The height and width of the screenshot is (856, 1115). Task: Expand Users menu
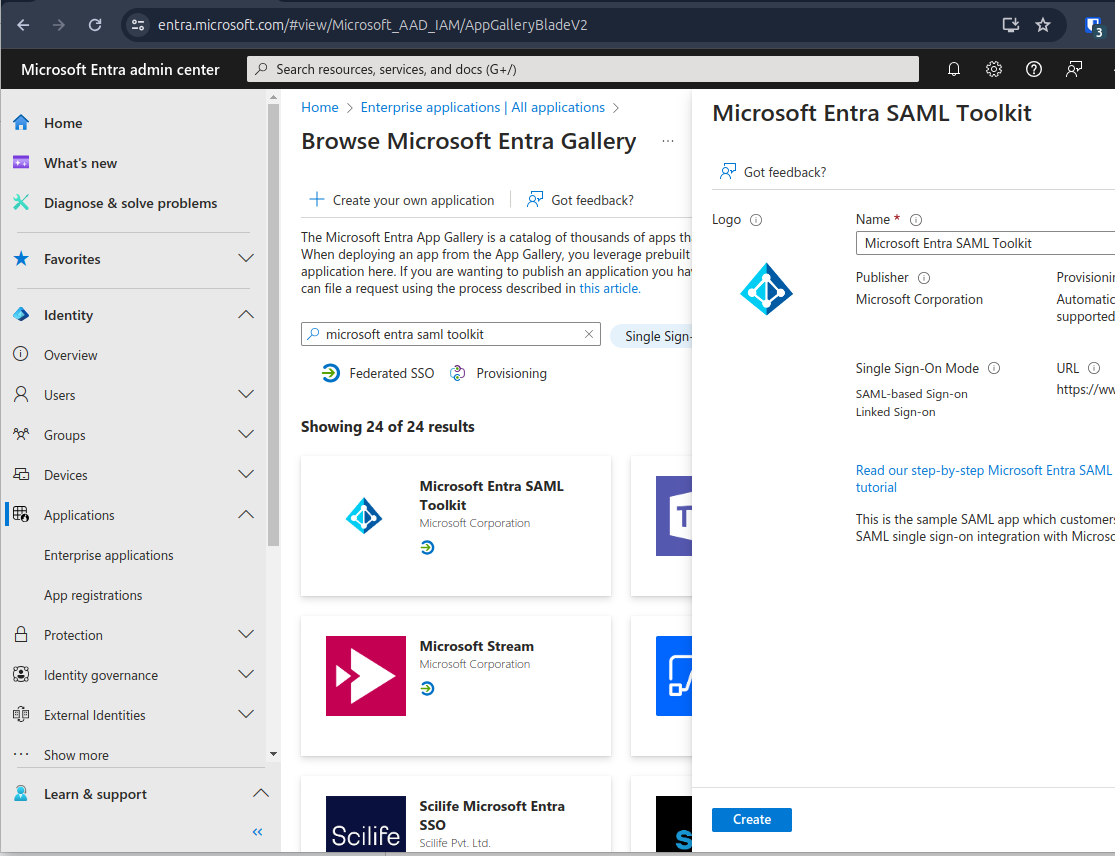coord(246,395)
